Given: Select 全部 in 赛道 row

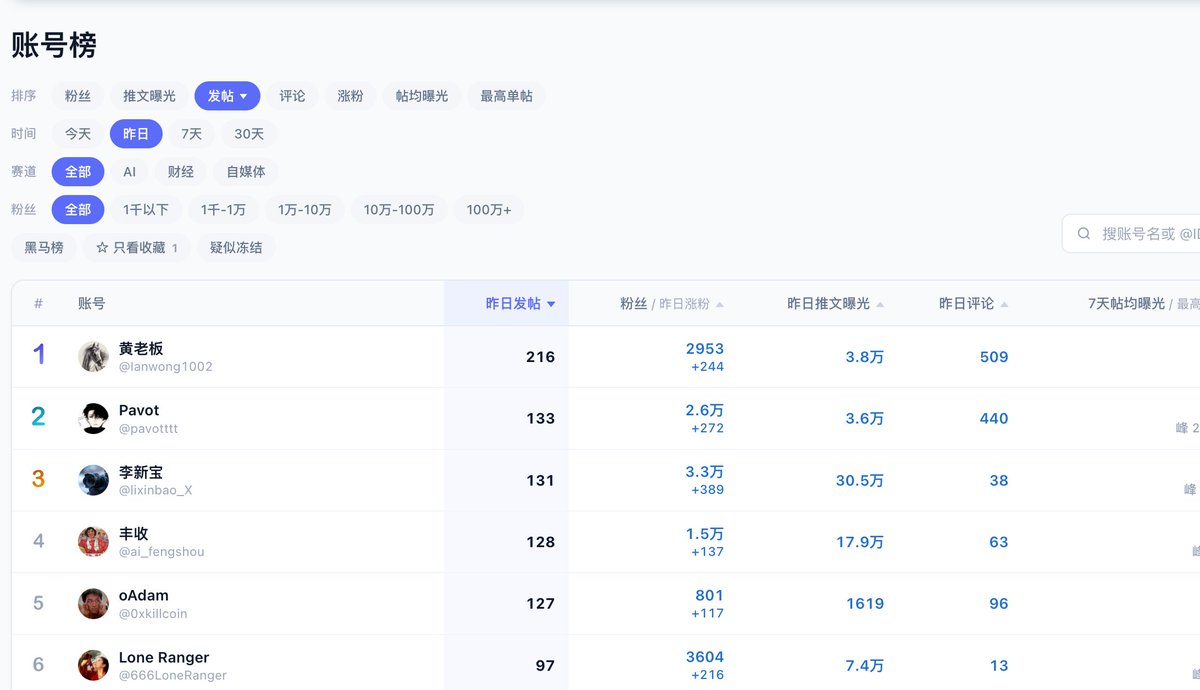Looking at the screenshot, I should click(x=78, y=172).
